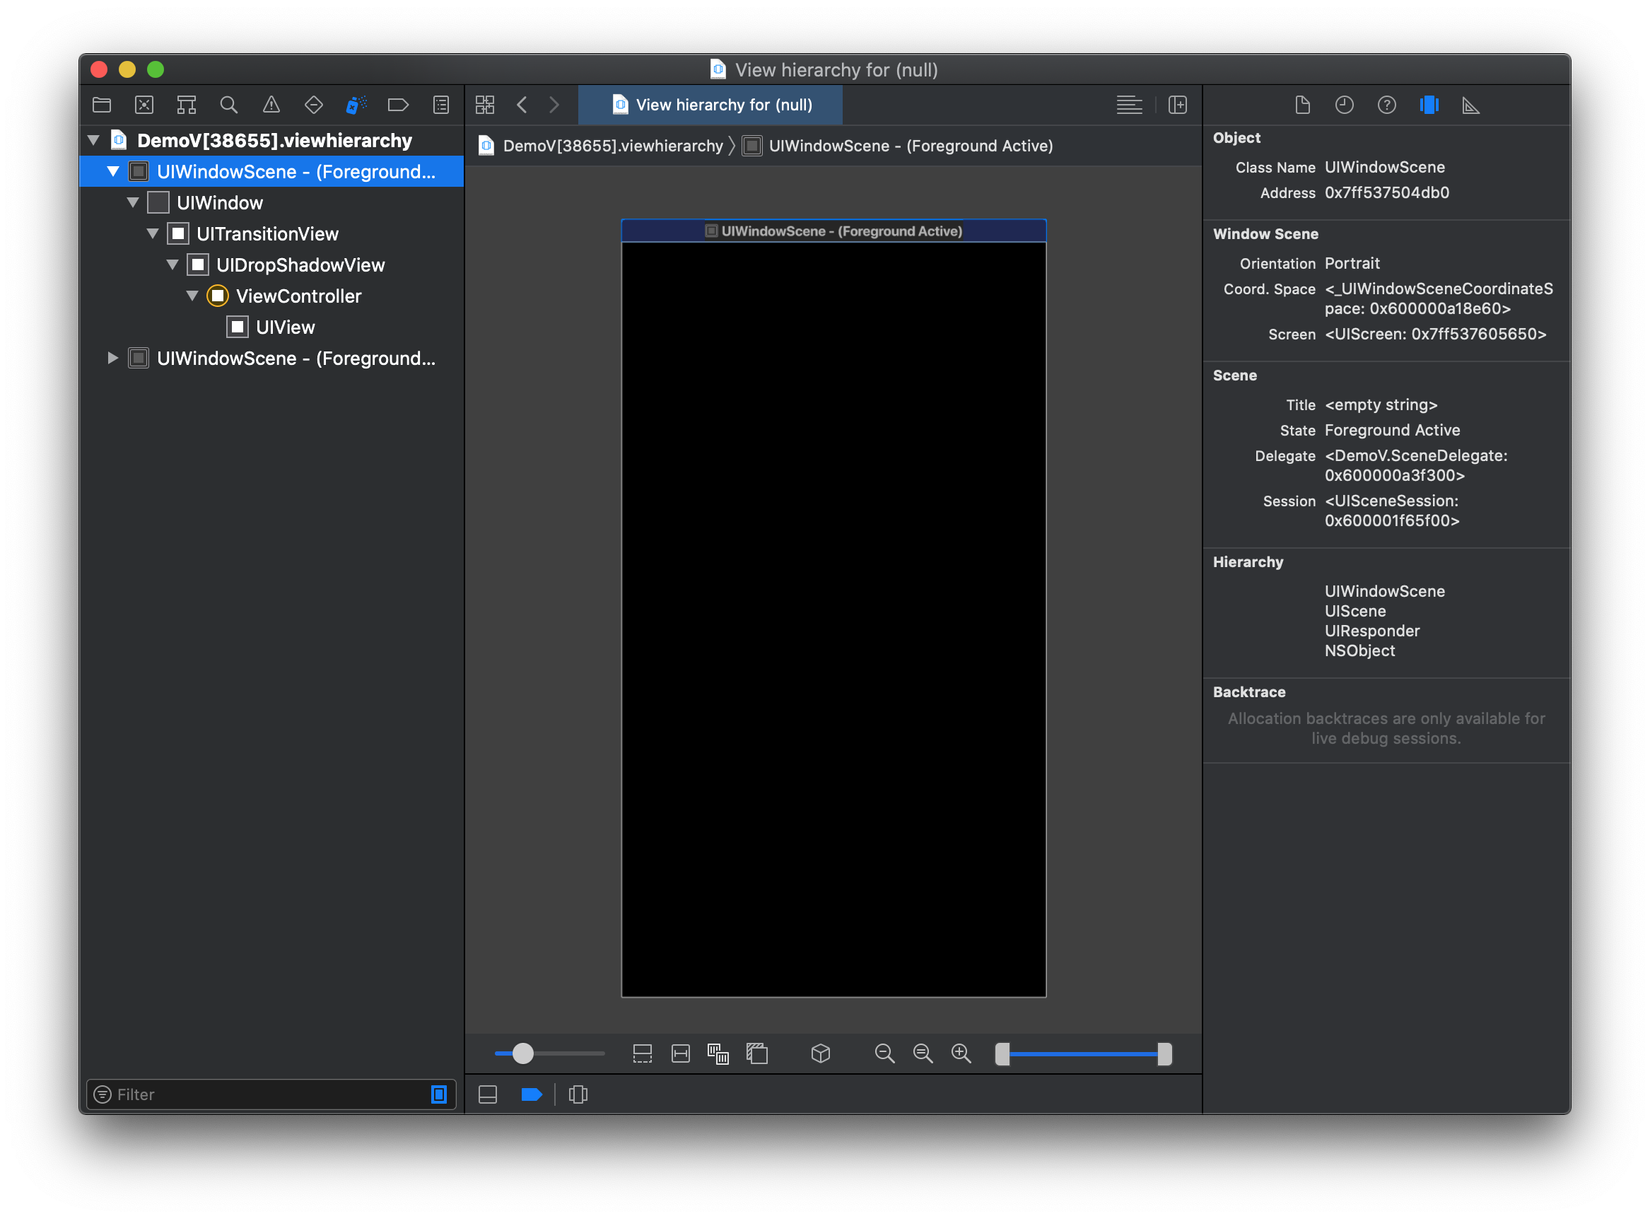This screenshot has height=1219, width=1650.
Task: Toggle show clipped content button
Action: [643, 1053]
